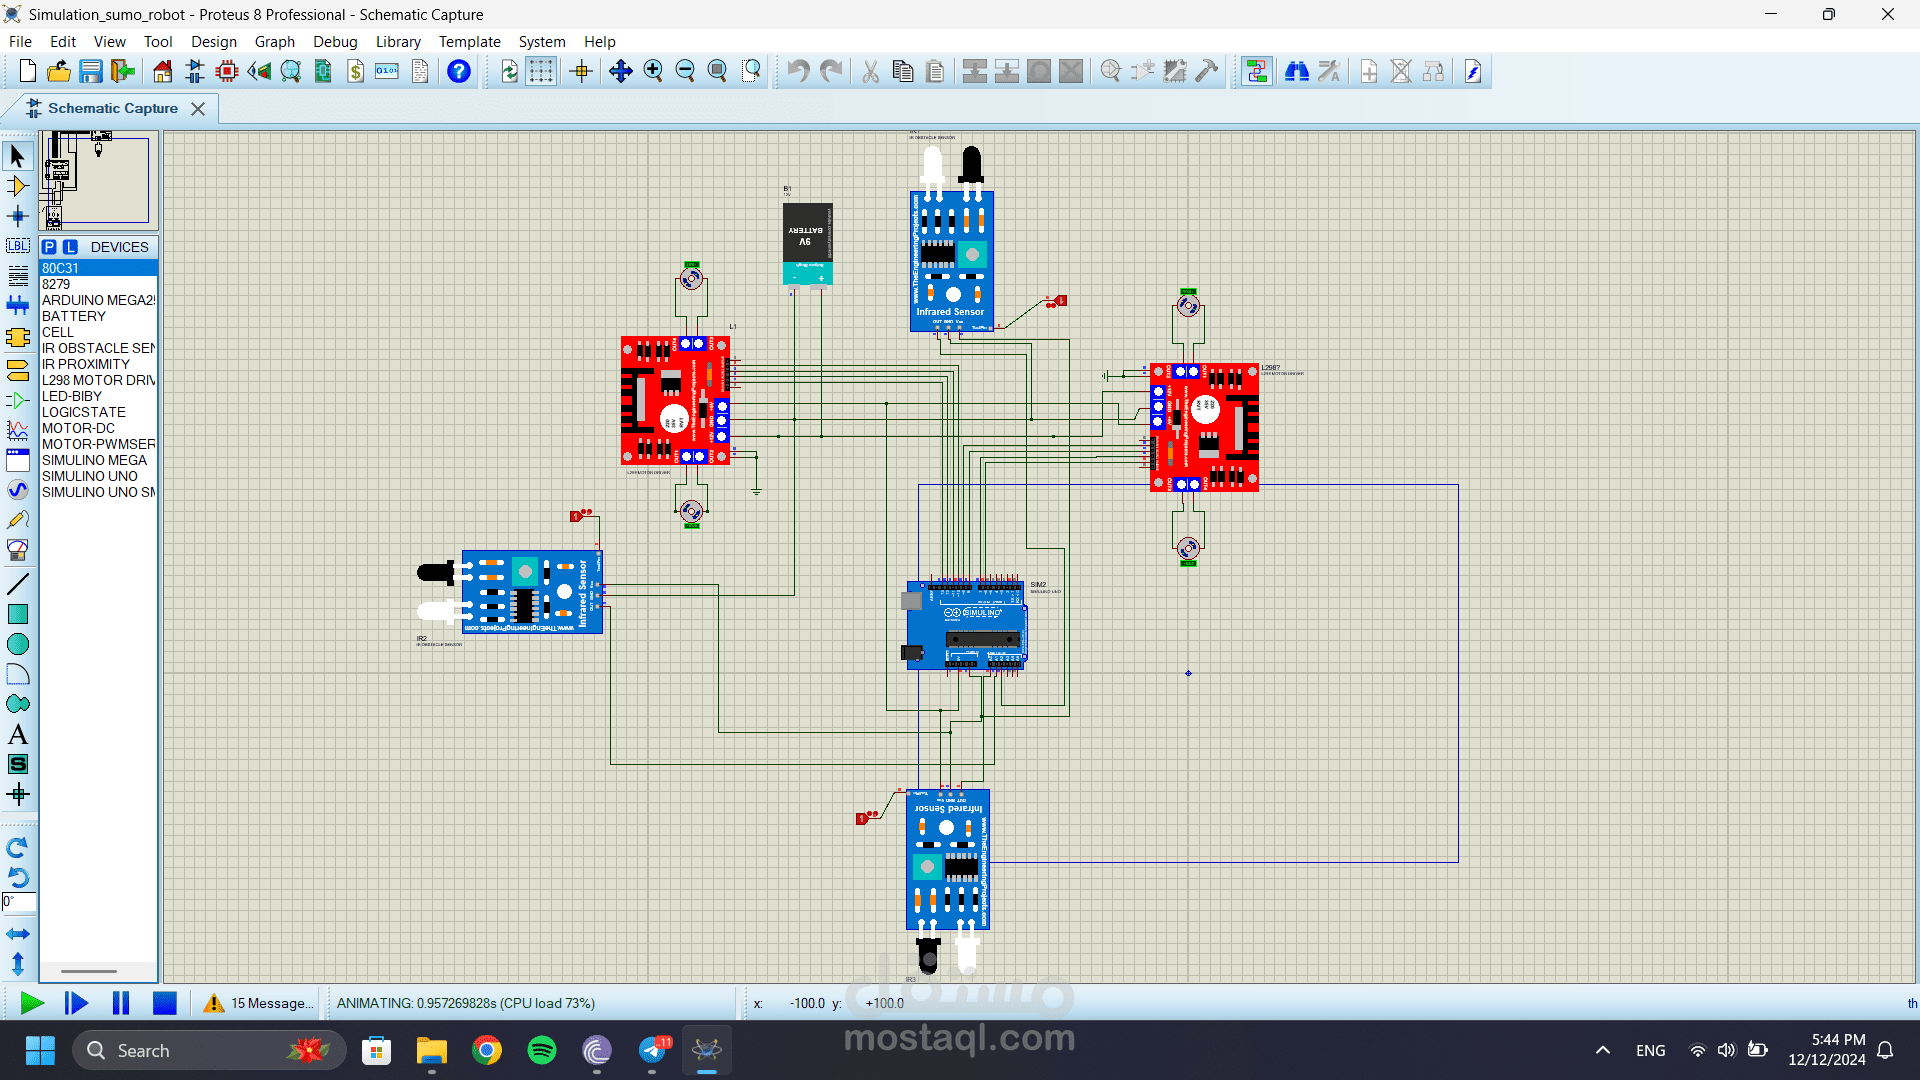Viewport: 1920px width, 1080px height.
Task: Click the Undo arrow icon
Action: [798, 71]
